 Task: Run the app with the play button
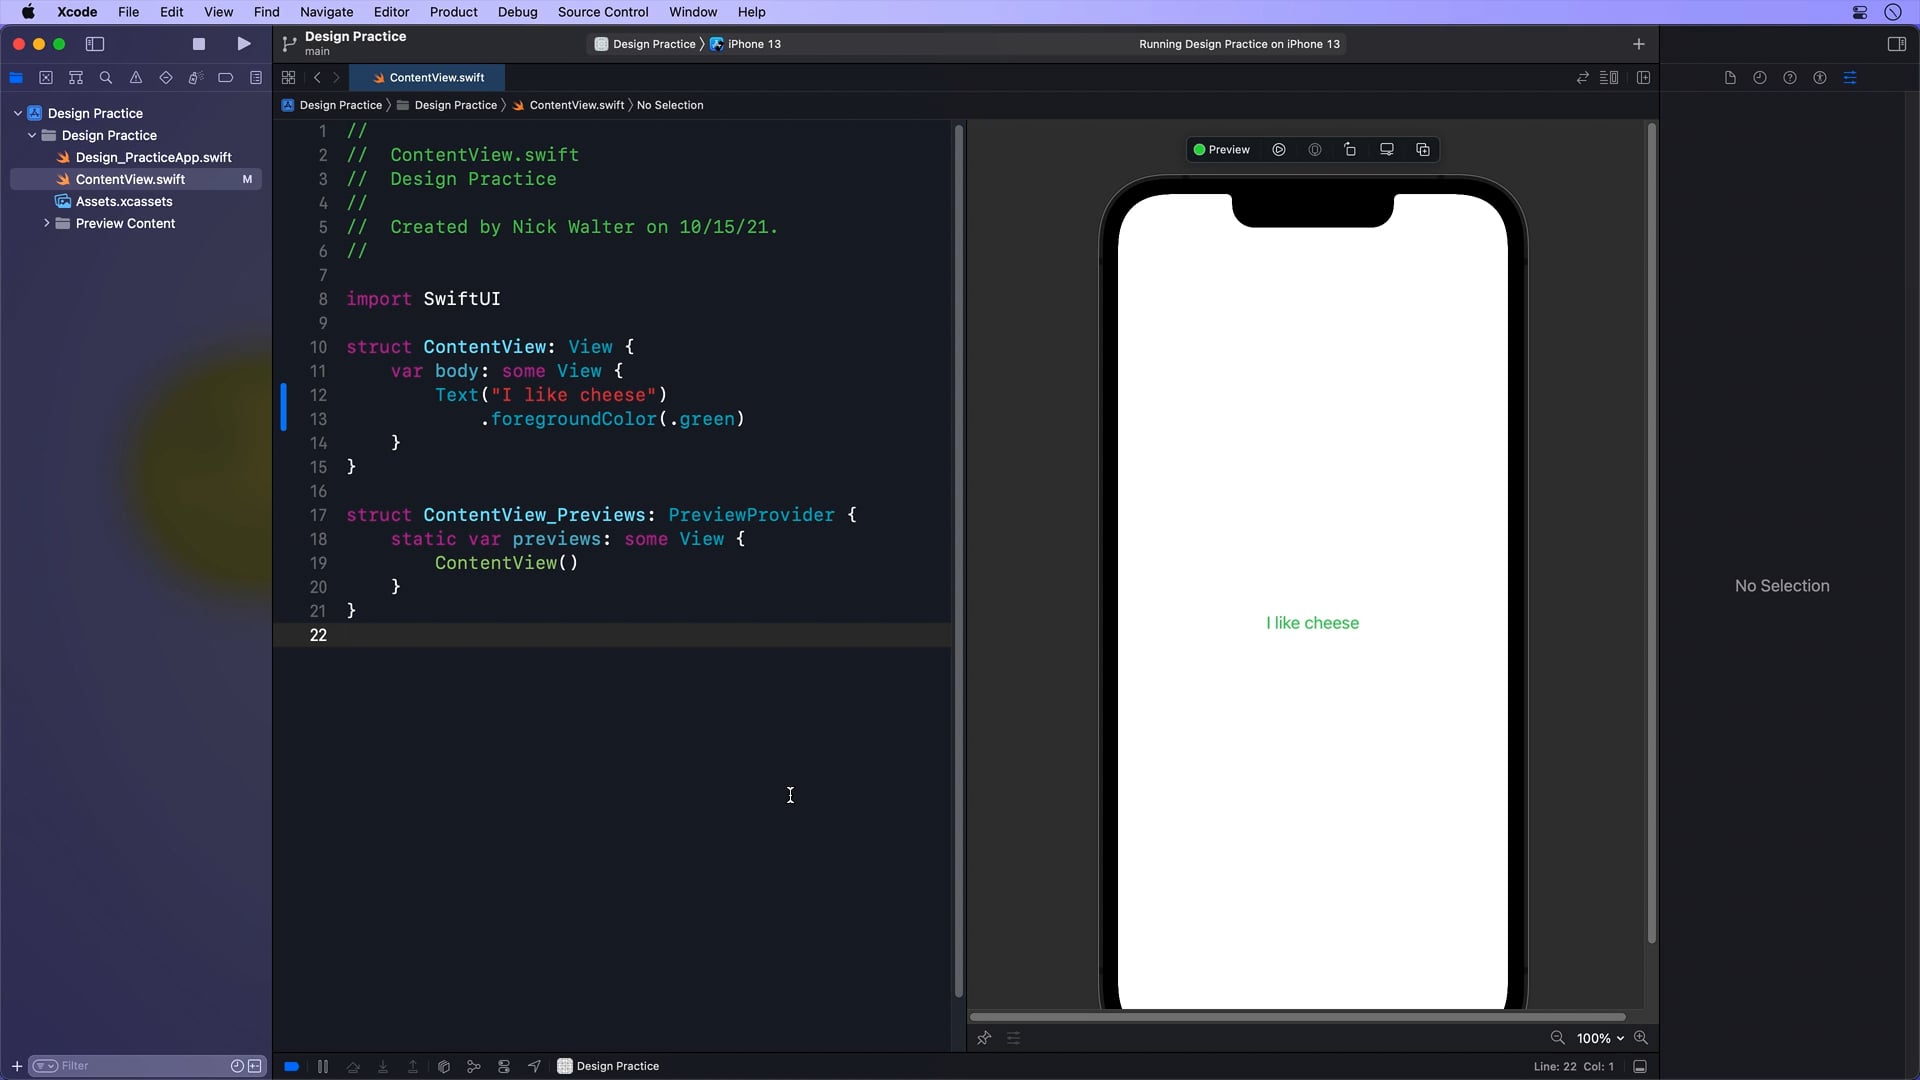243,44
